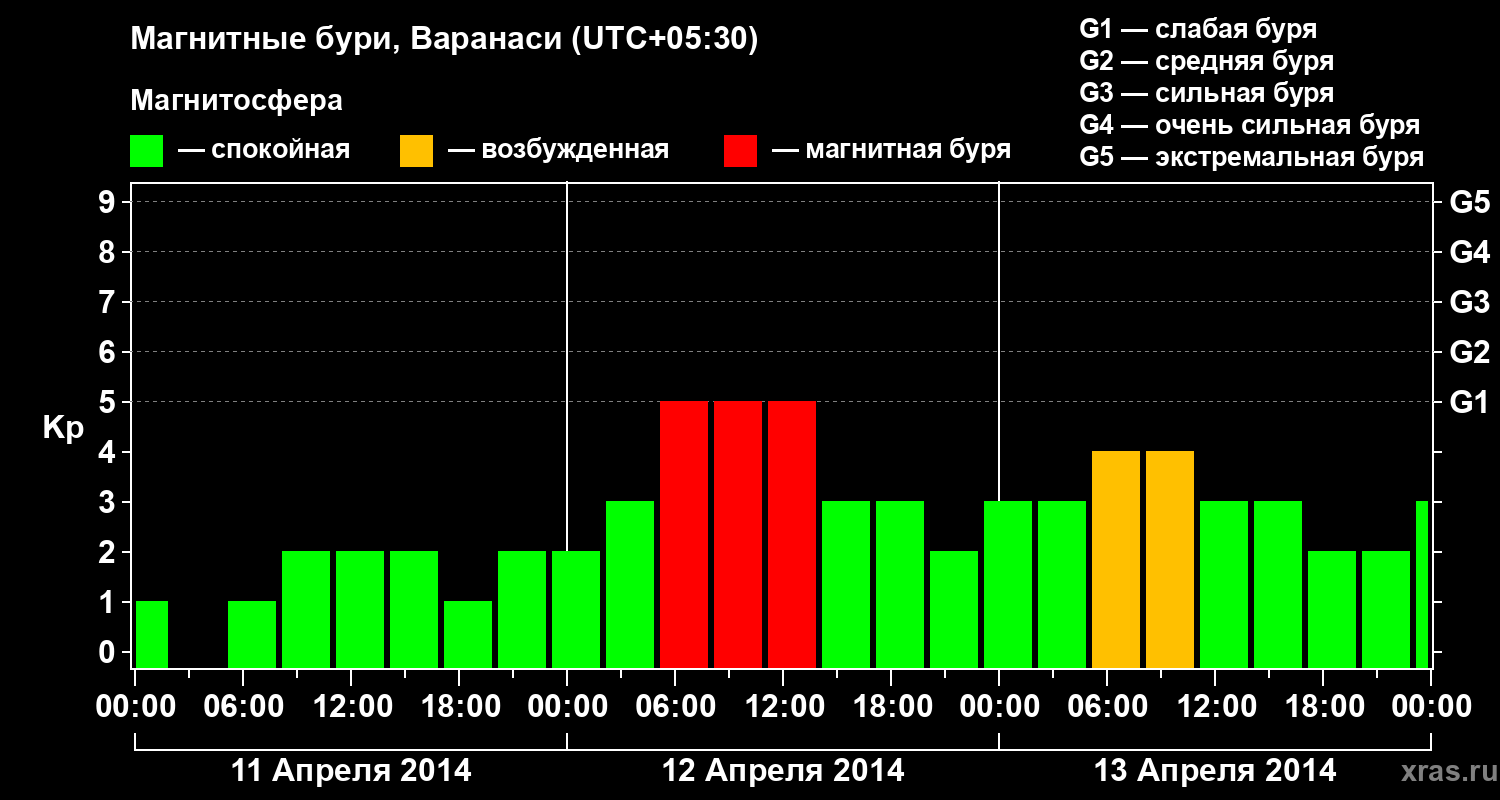Click the red 'магнитная буря' legend swatch

pos(740,151)
